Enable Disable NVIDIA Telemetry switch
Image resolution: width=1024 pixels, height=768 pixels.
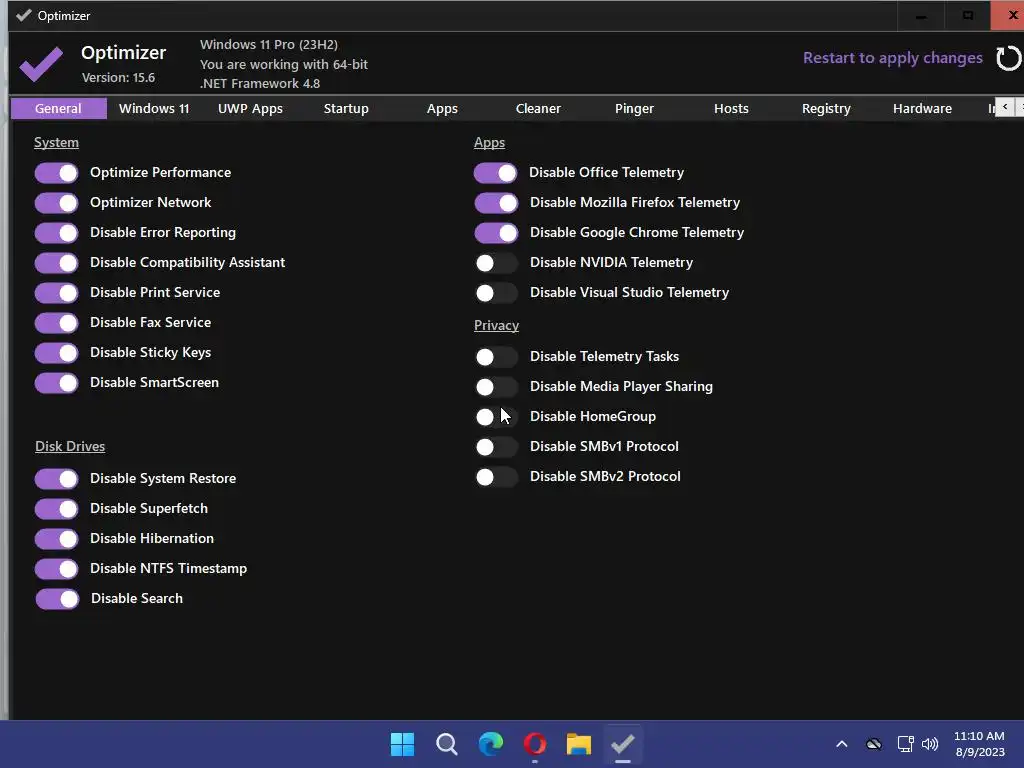pyautogui.click(x=496, y=263)
